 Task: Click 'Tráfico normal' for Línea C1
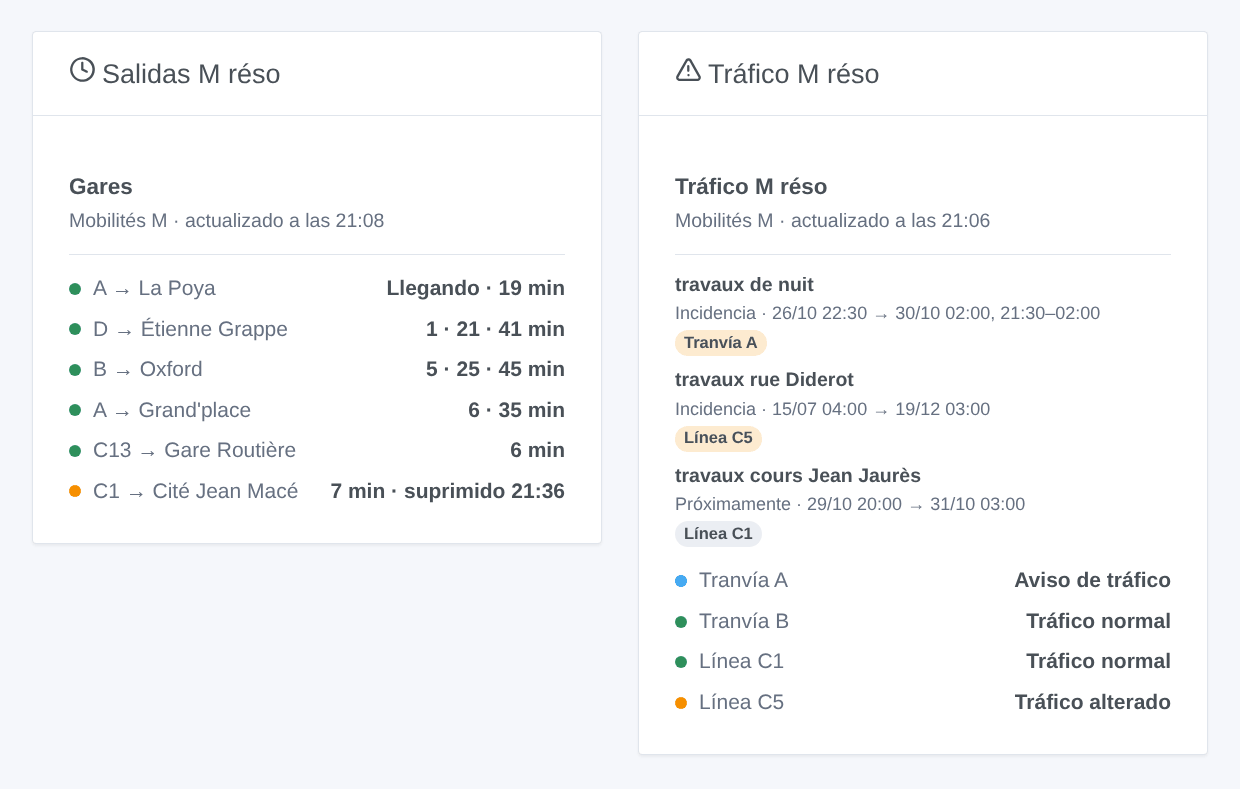click(x=1098, y=662)
